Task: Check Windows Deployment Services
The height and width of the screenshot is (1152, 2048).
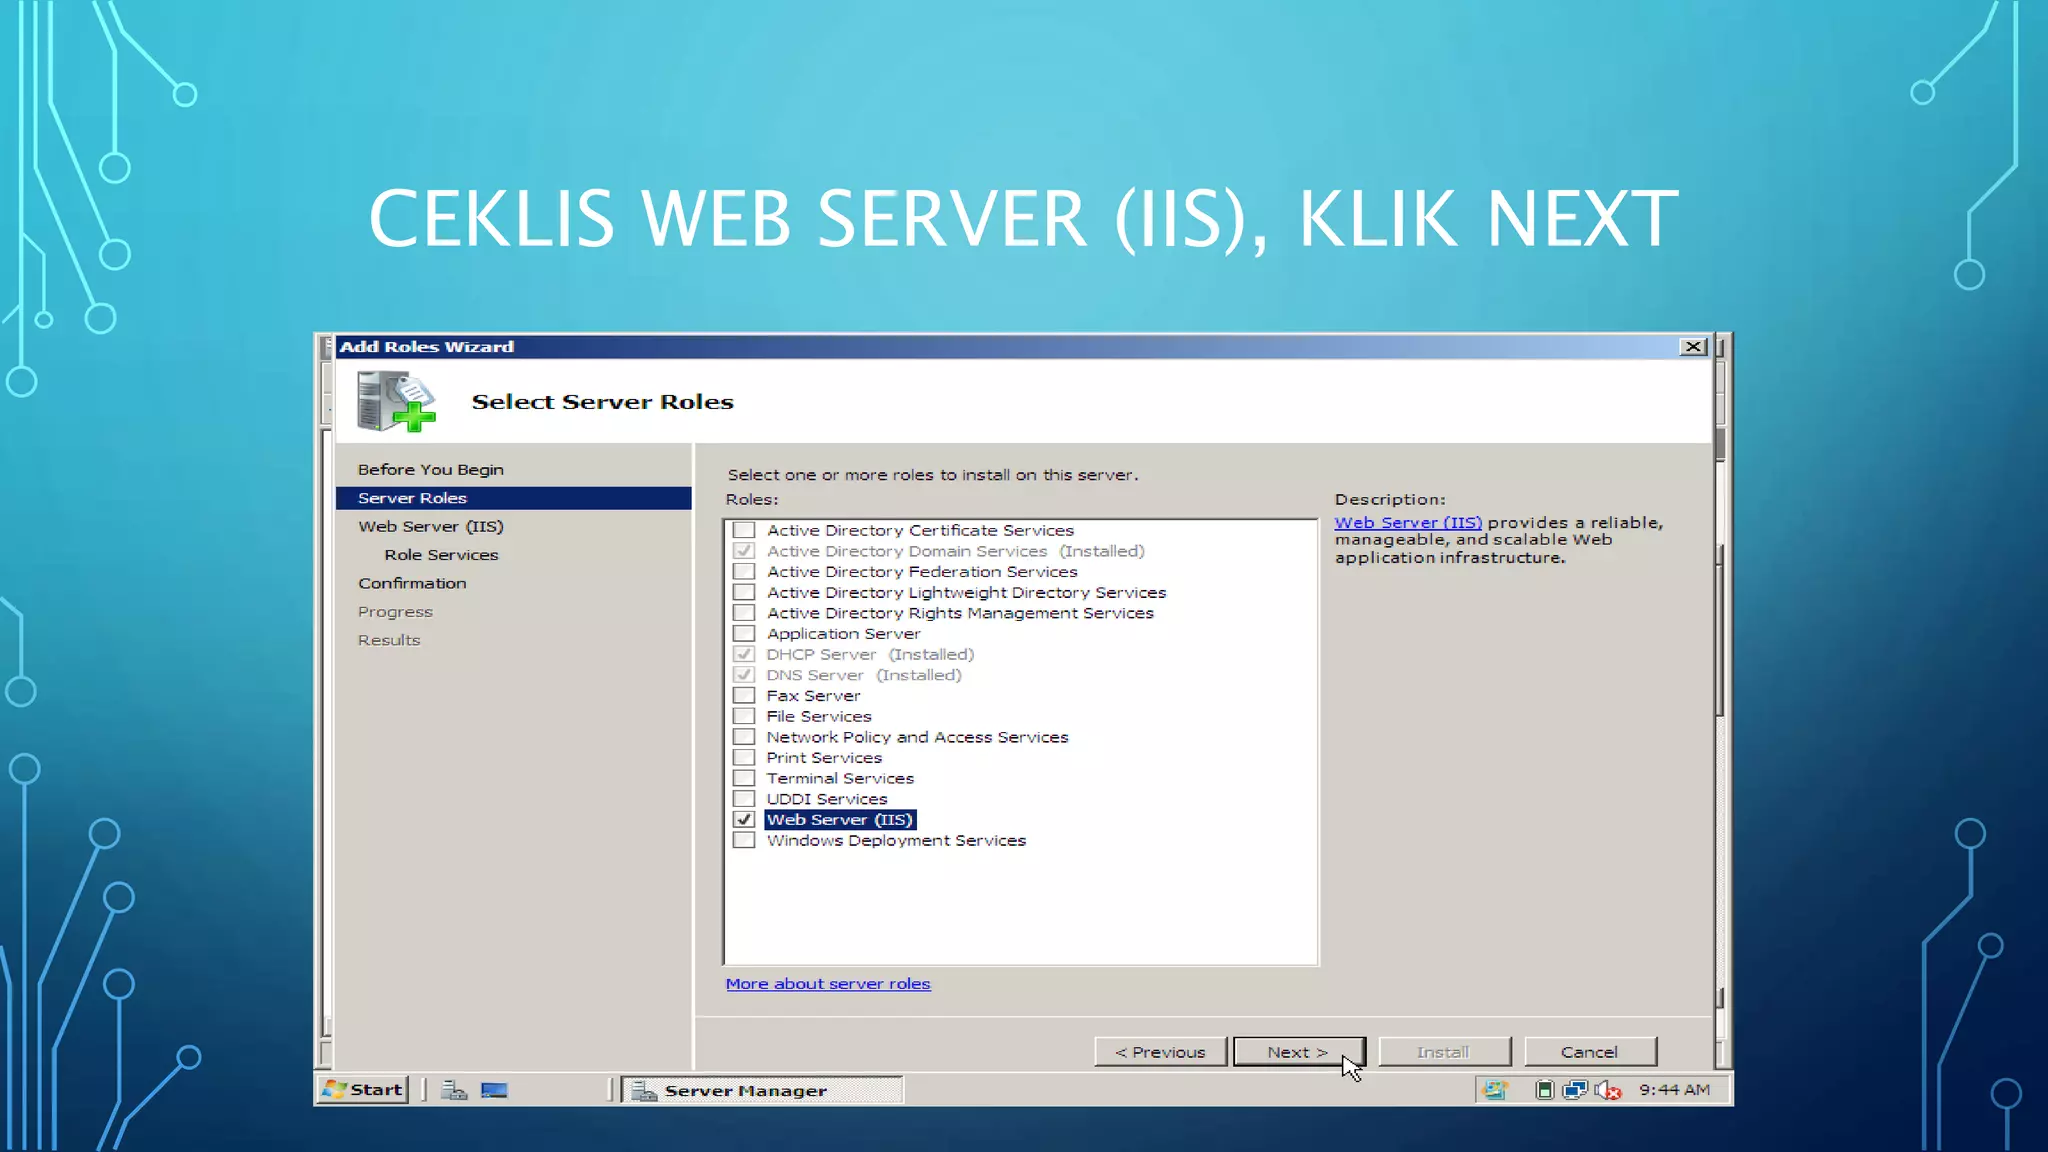Action: click(744, 840)
